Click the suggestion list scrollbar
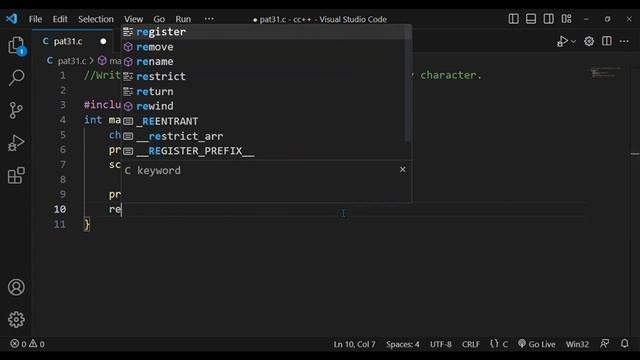Screen dimensions: 640x360 tap(408, 84)
